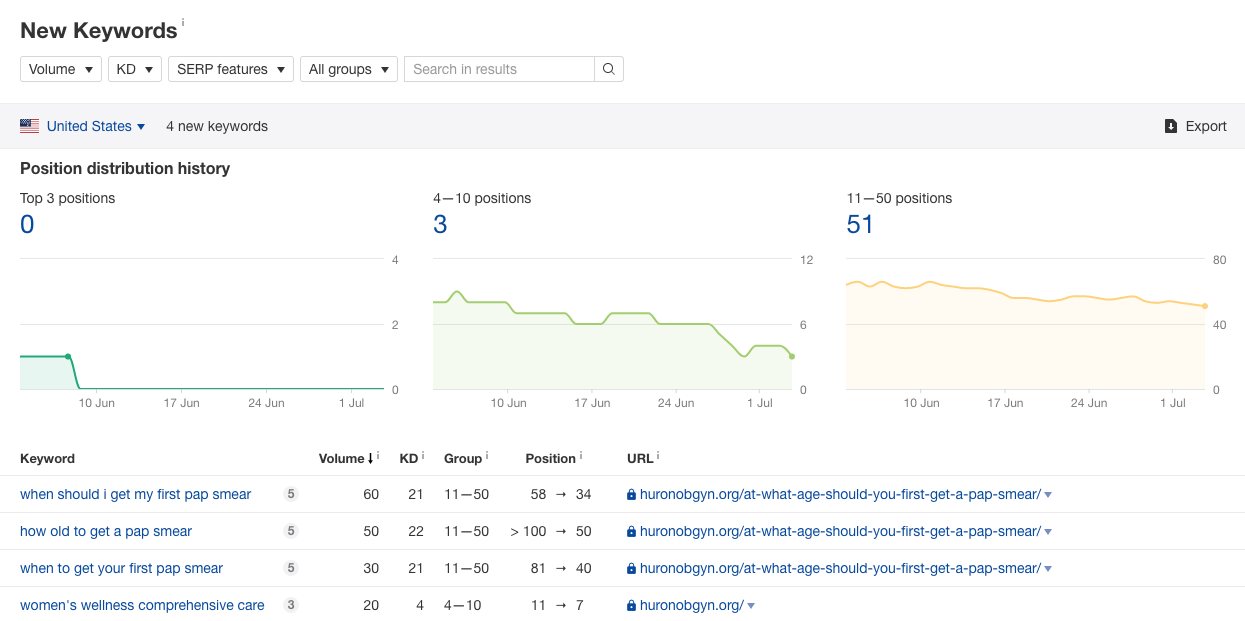
Task: Open URL link for 'when should i get my first pap smear'
Action: click(x=840, y=494)
